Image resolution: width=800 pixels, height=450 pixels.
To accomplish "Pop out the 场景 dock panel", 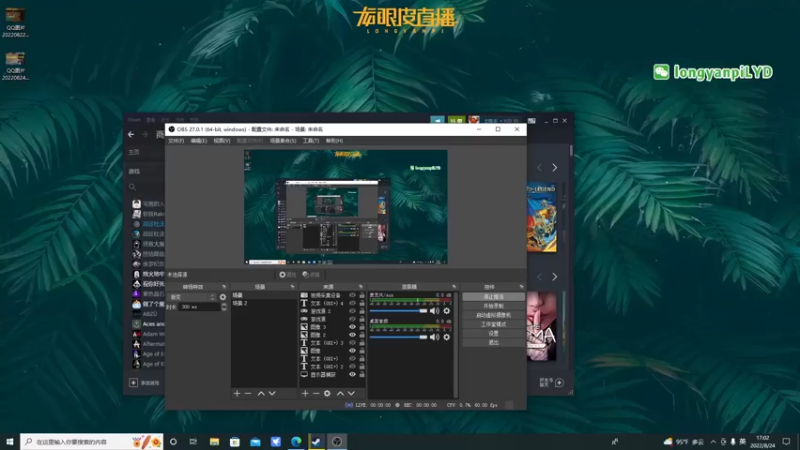I will tap(292, 287).
